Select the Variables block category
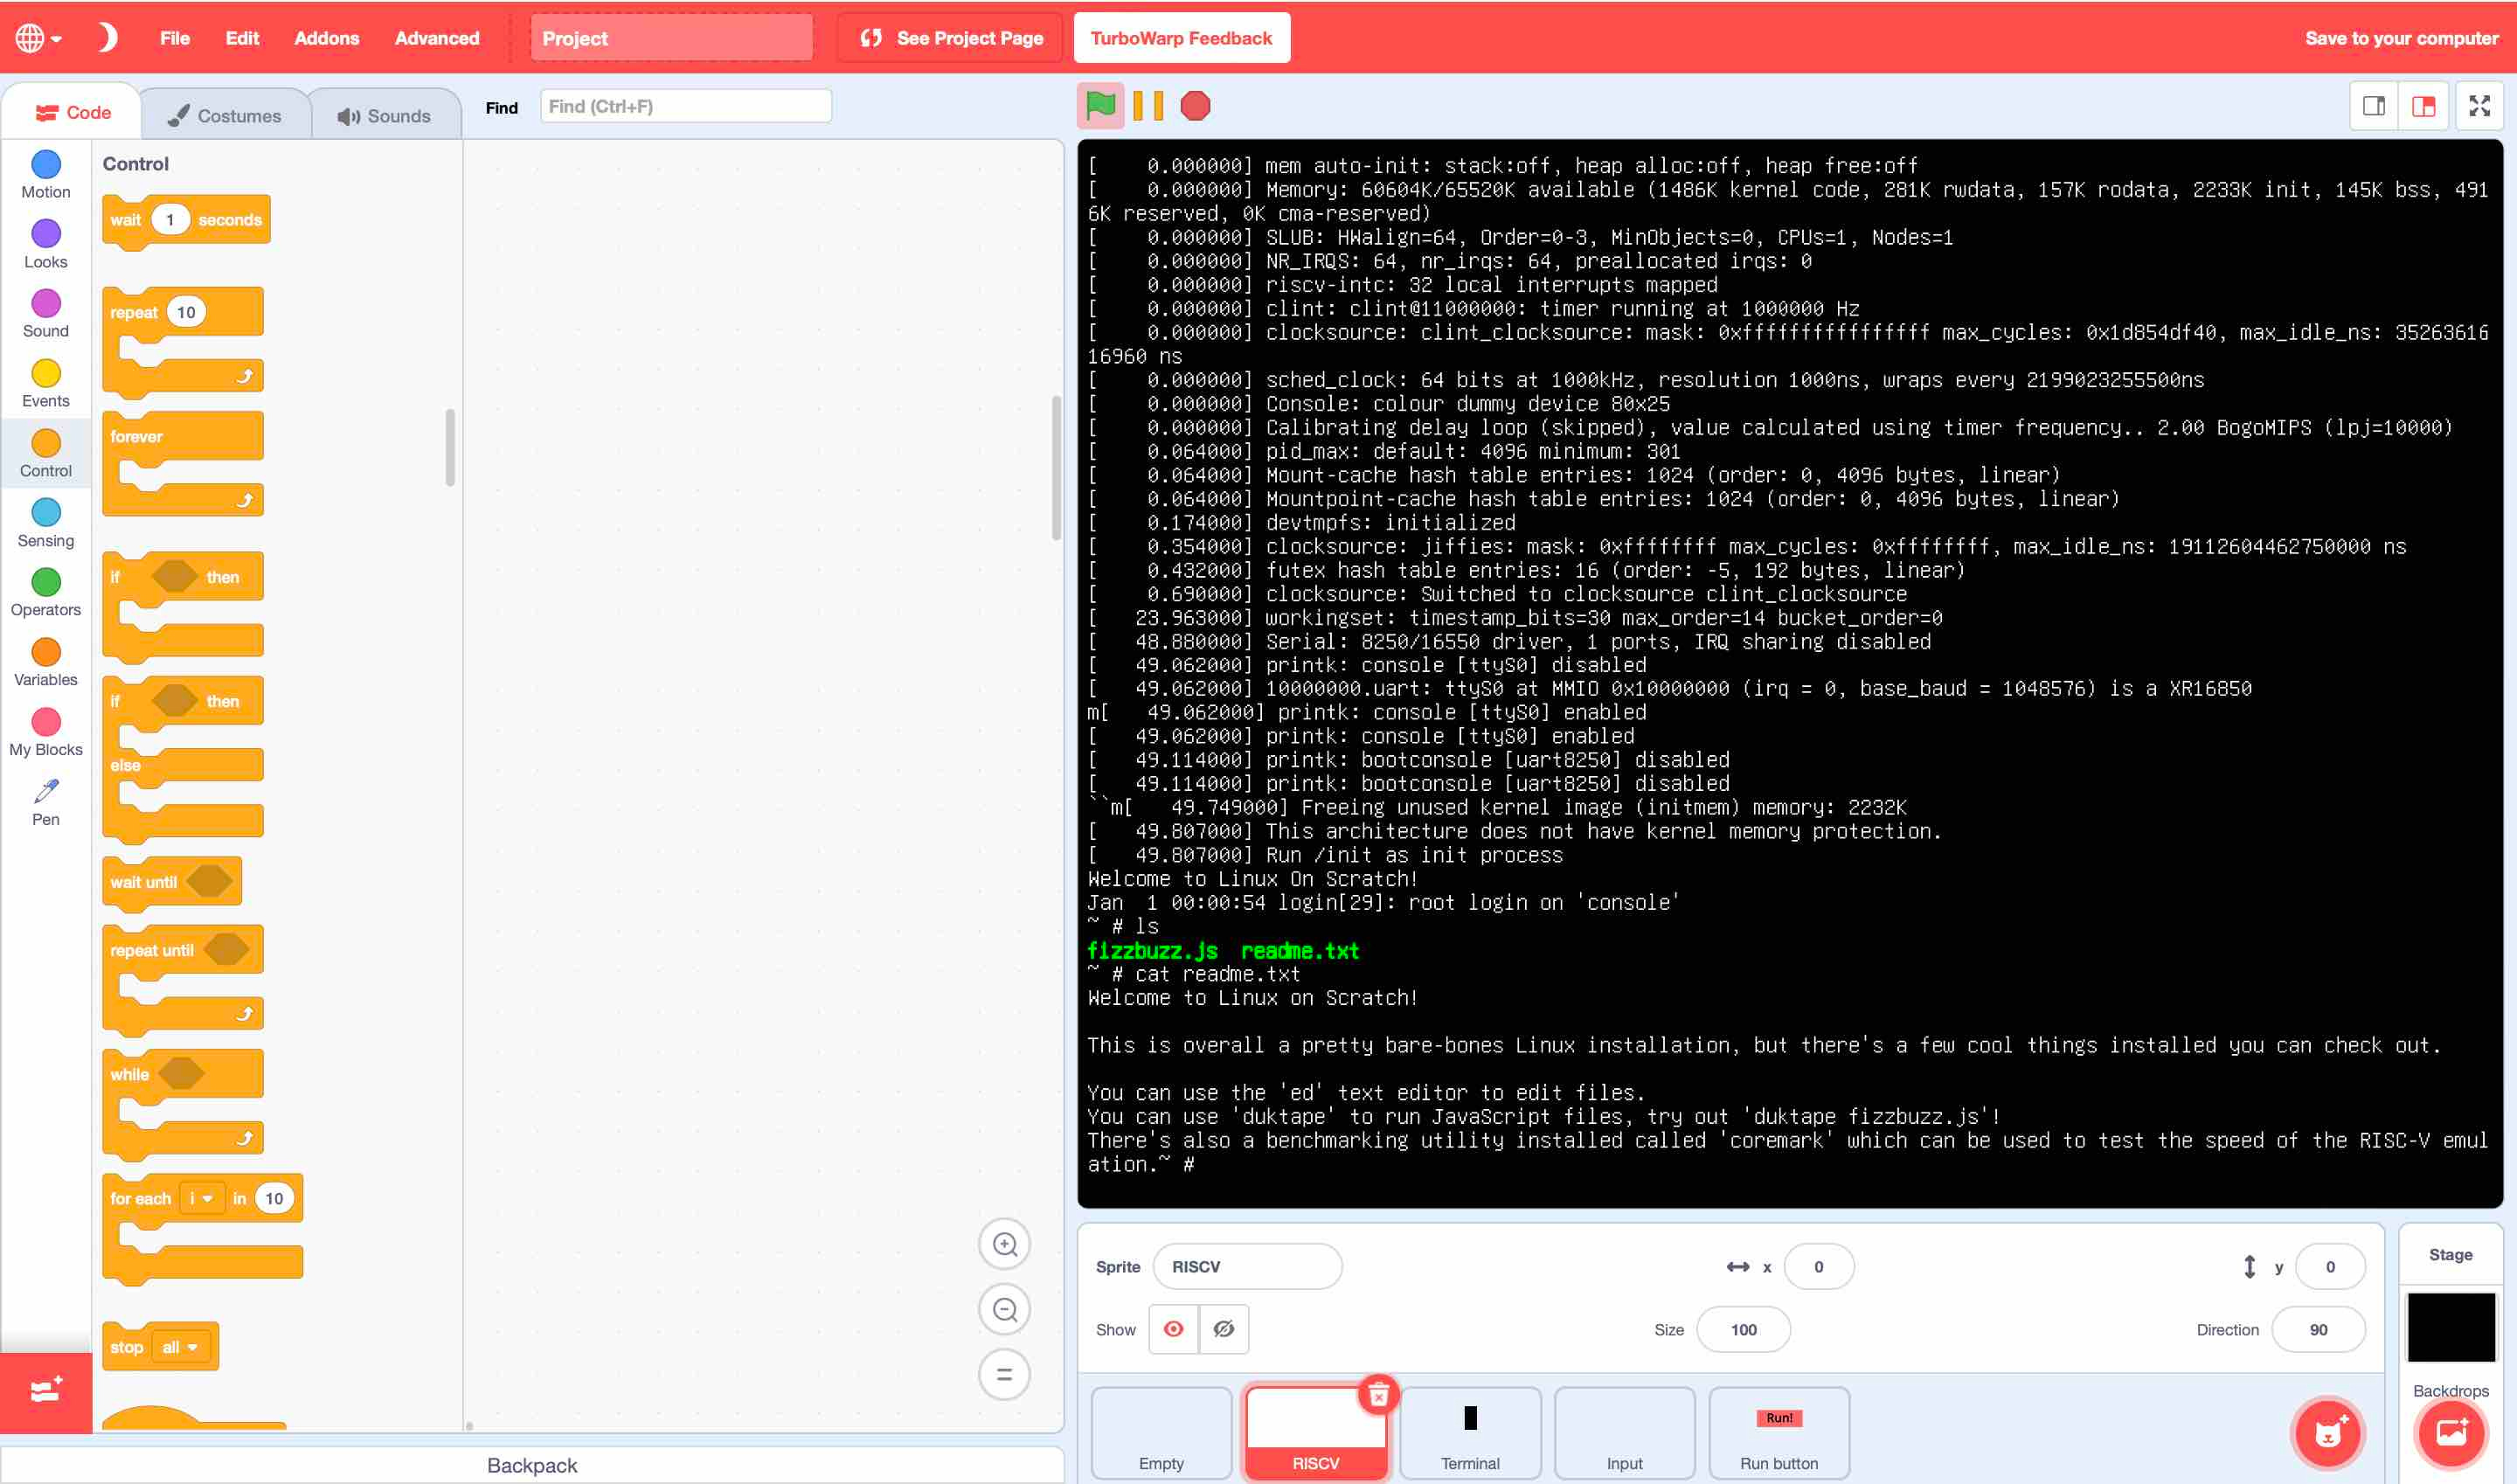The height and width of the screenshot is (1484, 2517). click(46, 663)
